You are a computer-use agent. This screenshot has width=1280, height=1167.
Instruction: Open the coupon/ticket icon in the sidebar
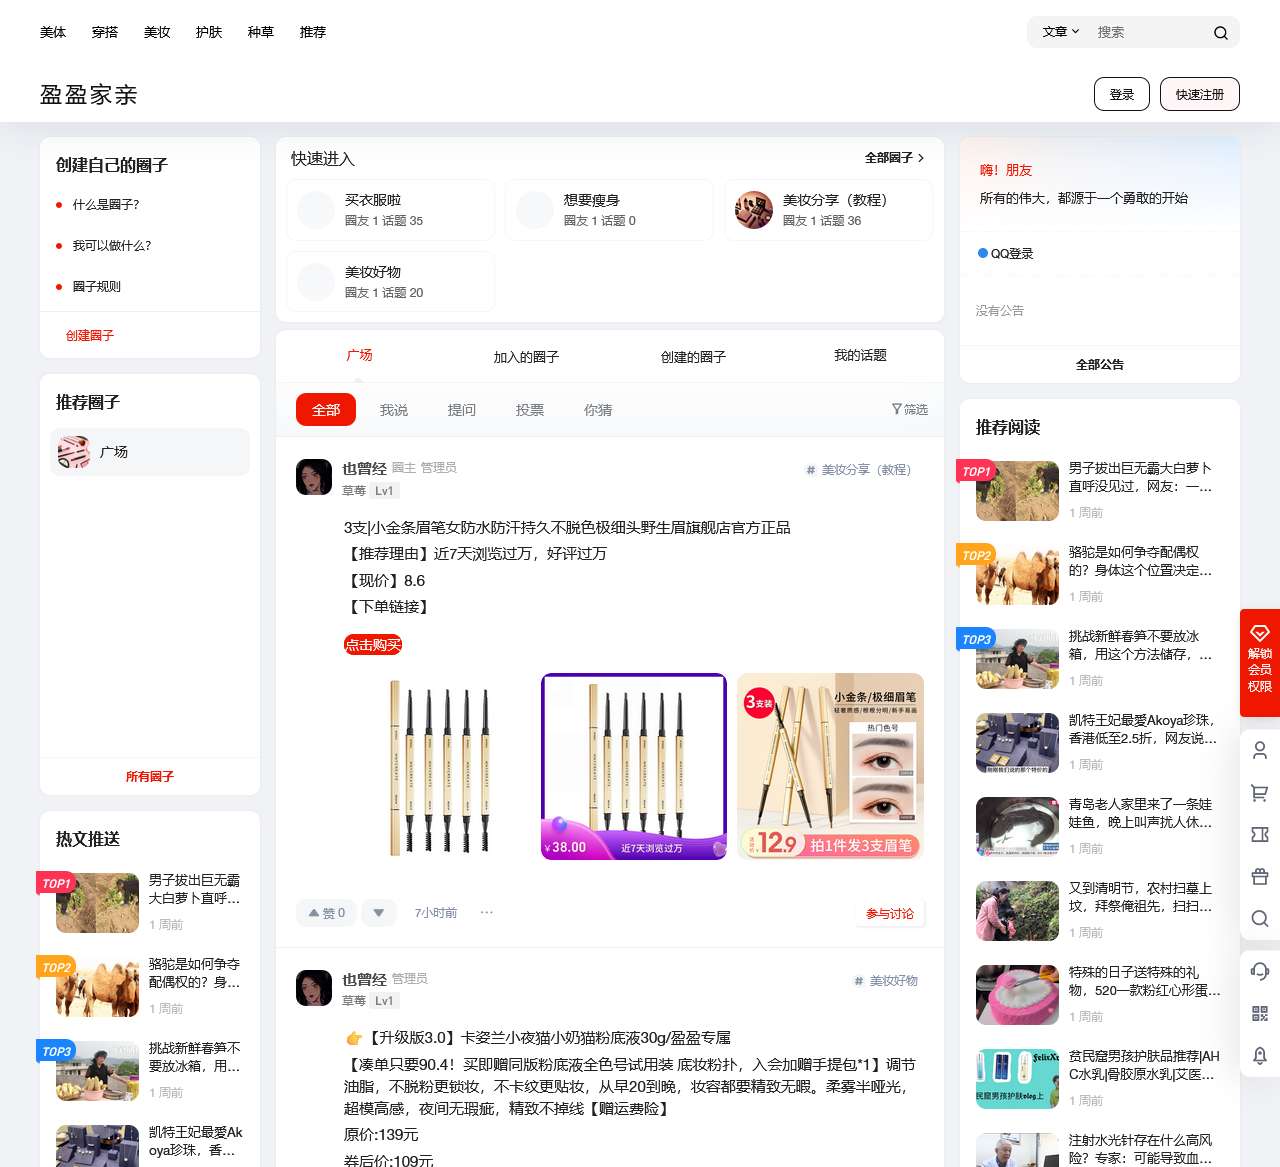point(1259,834)
